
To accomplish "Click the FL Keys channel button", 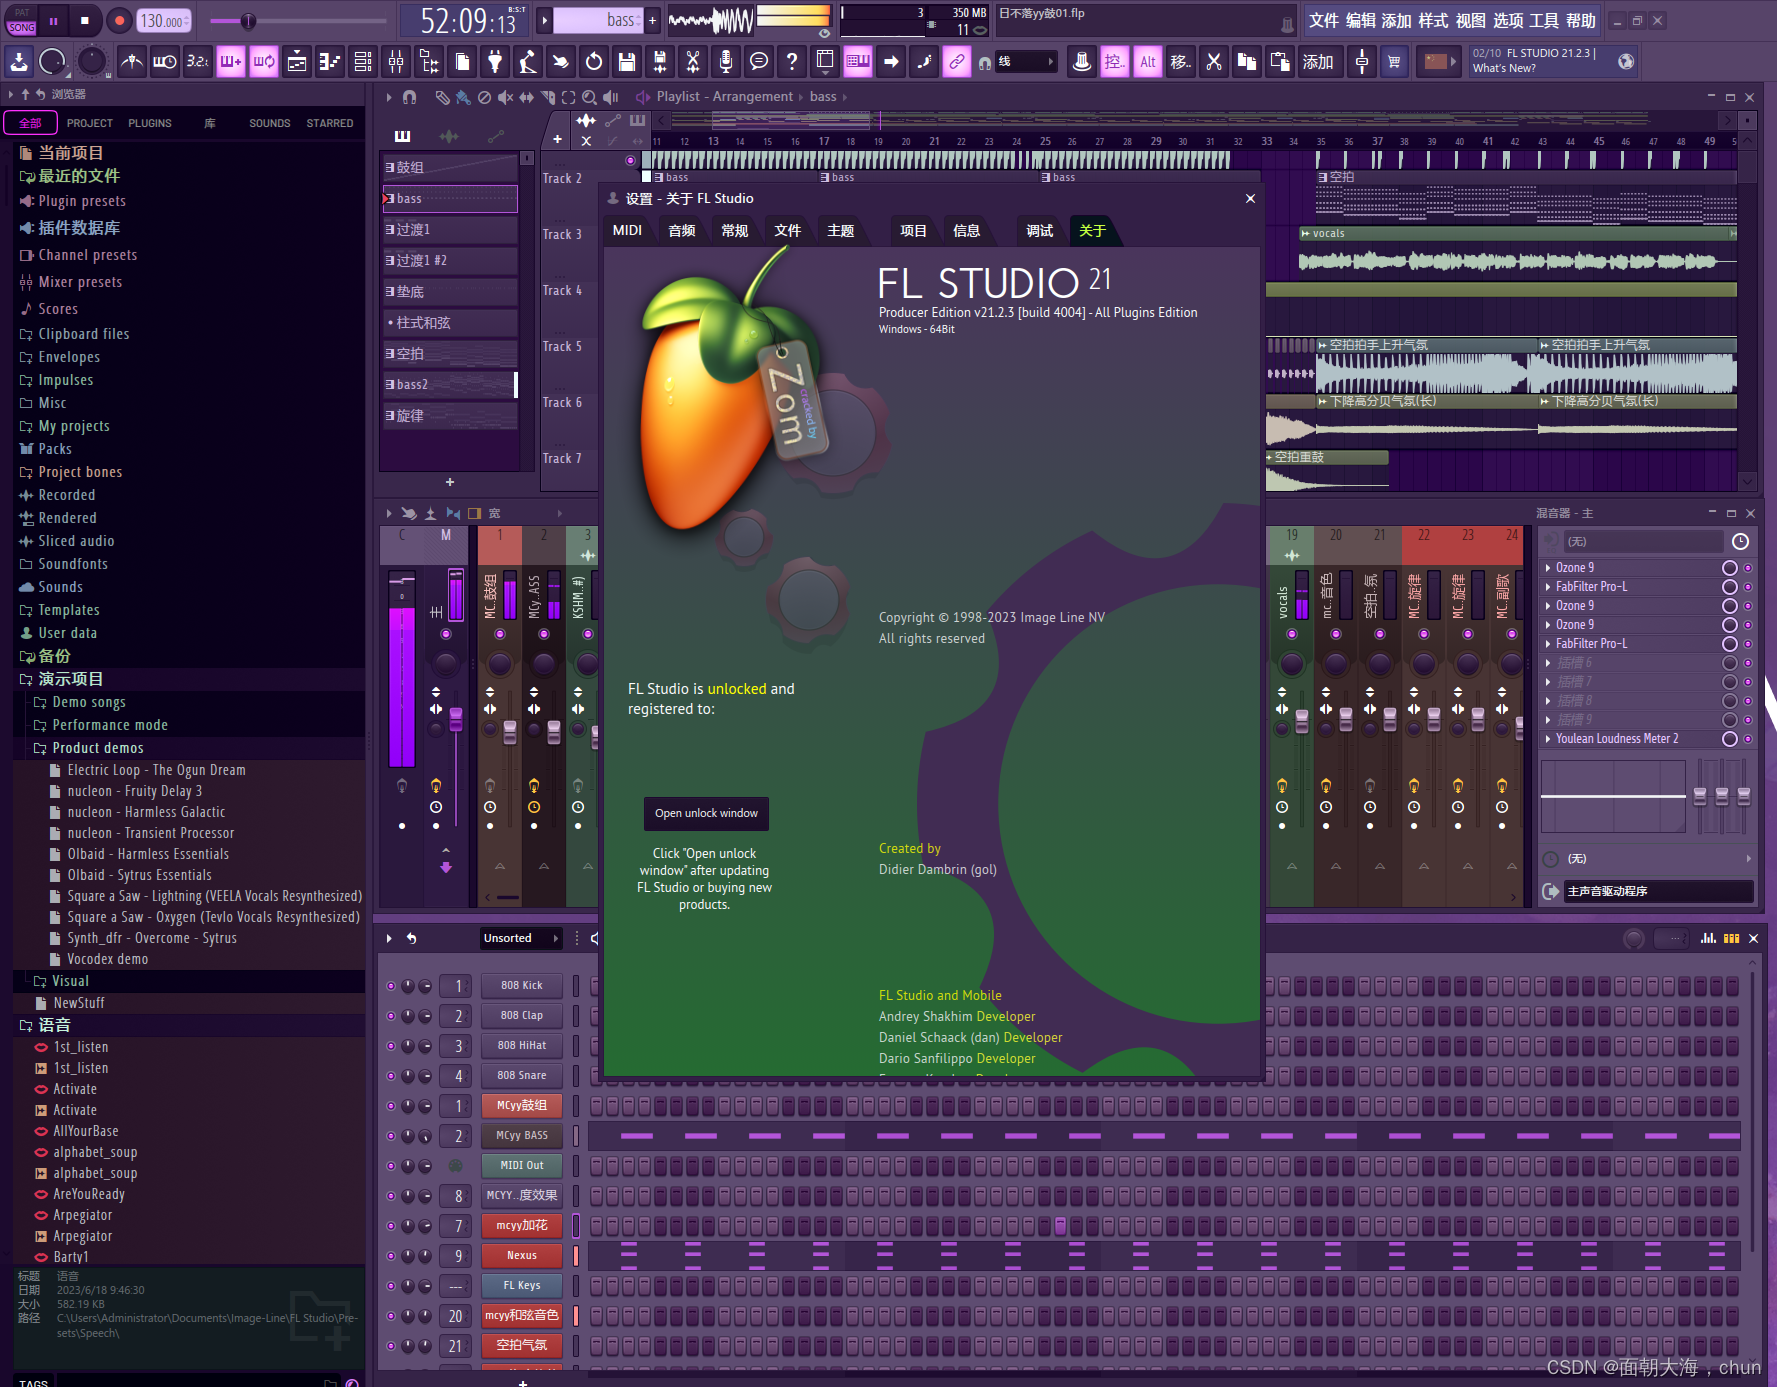I will click(522, 1286).
